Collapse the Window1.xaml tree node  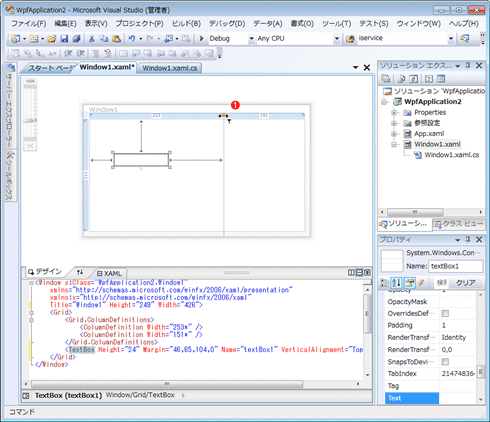coord(394,145)
